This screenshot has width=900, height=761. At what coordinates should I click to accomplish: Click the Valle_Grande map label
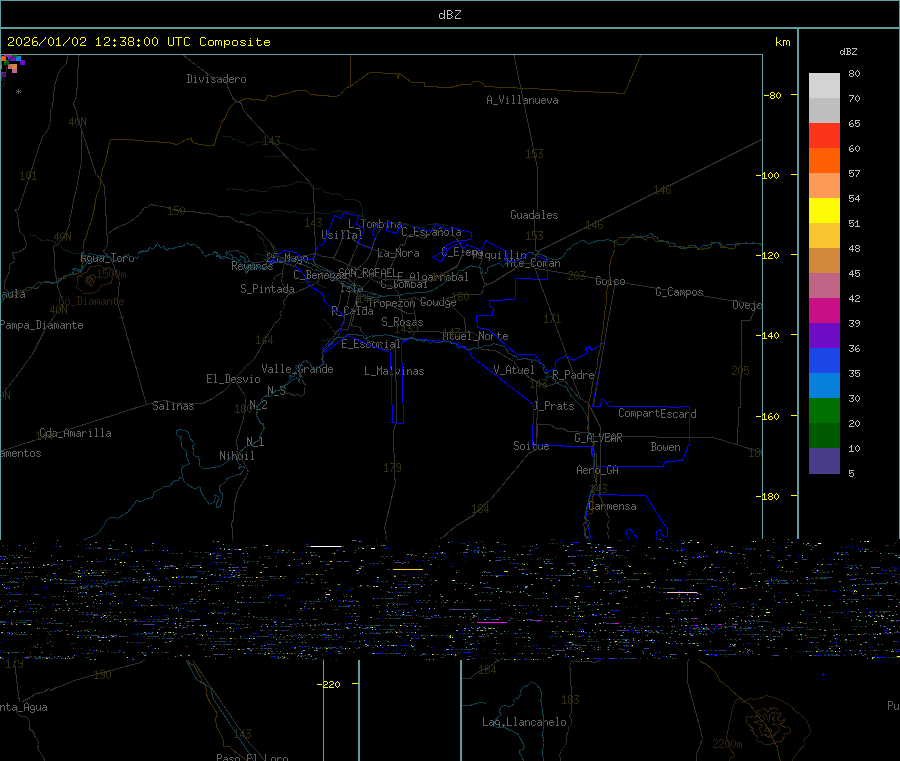(297, 369)
